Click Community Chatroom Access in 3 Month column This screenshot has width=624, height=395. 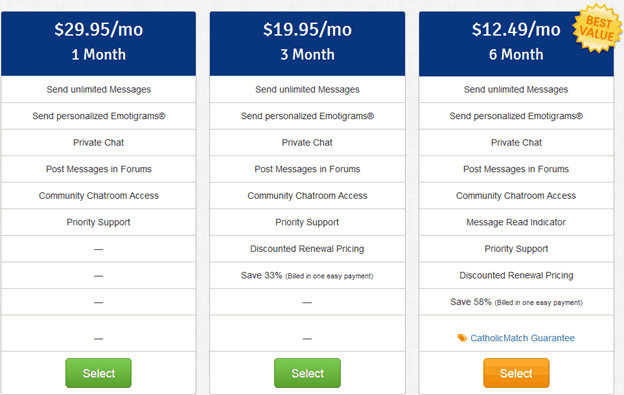(307, 195)
